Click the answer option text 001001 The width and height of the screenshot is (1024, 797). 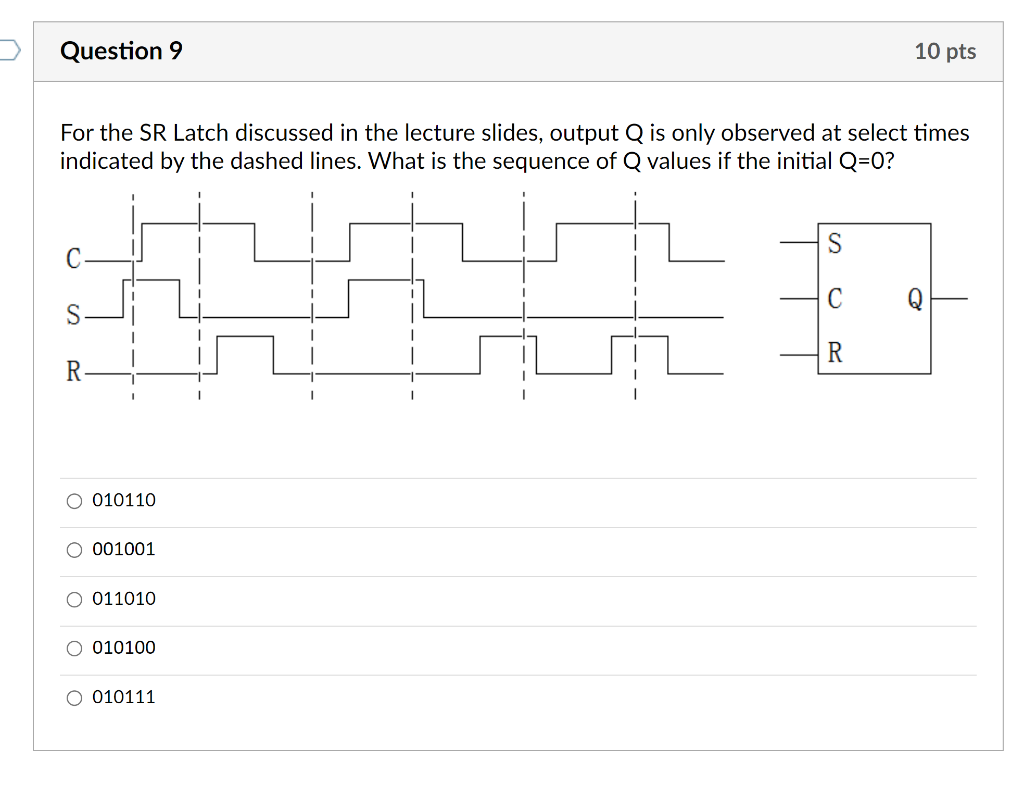tap(123, 549)
